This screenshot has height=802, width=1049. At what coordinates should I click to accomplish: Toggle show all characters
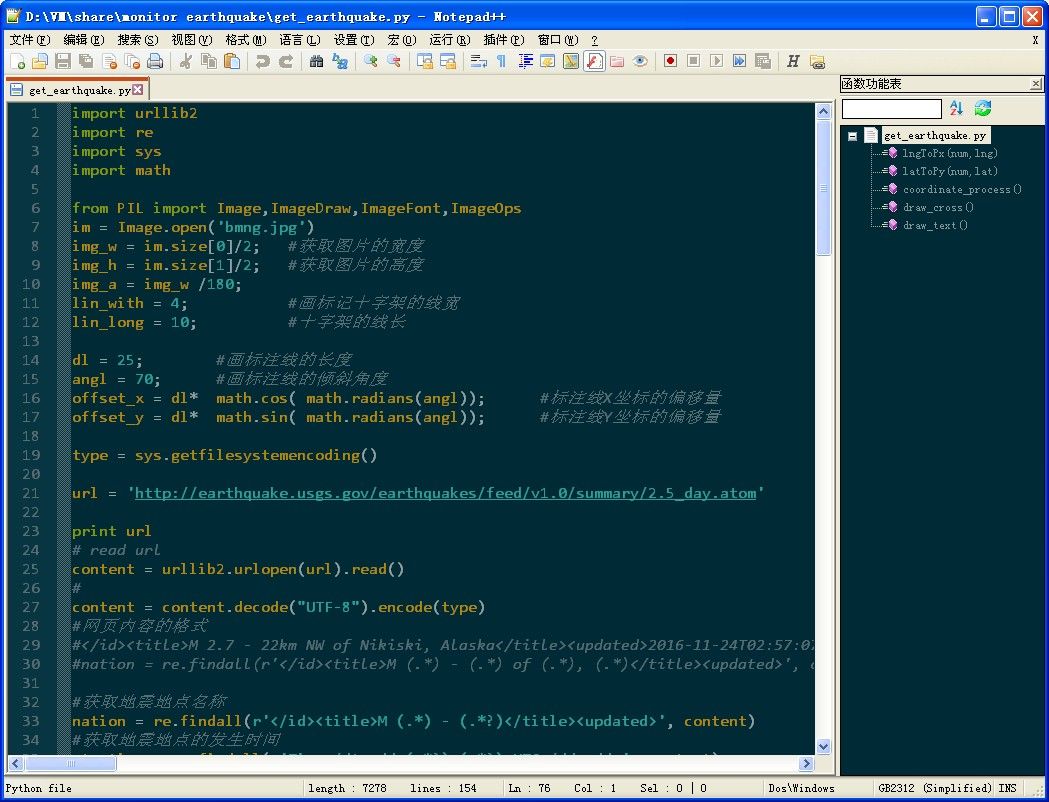(502, 60)
